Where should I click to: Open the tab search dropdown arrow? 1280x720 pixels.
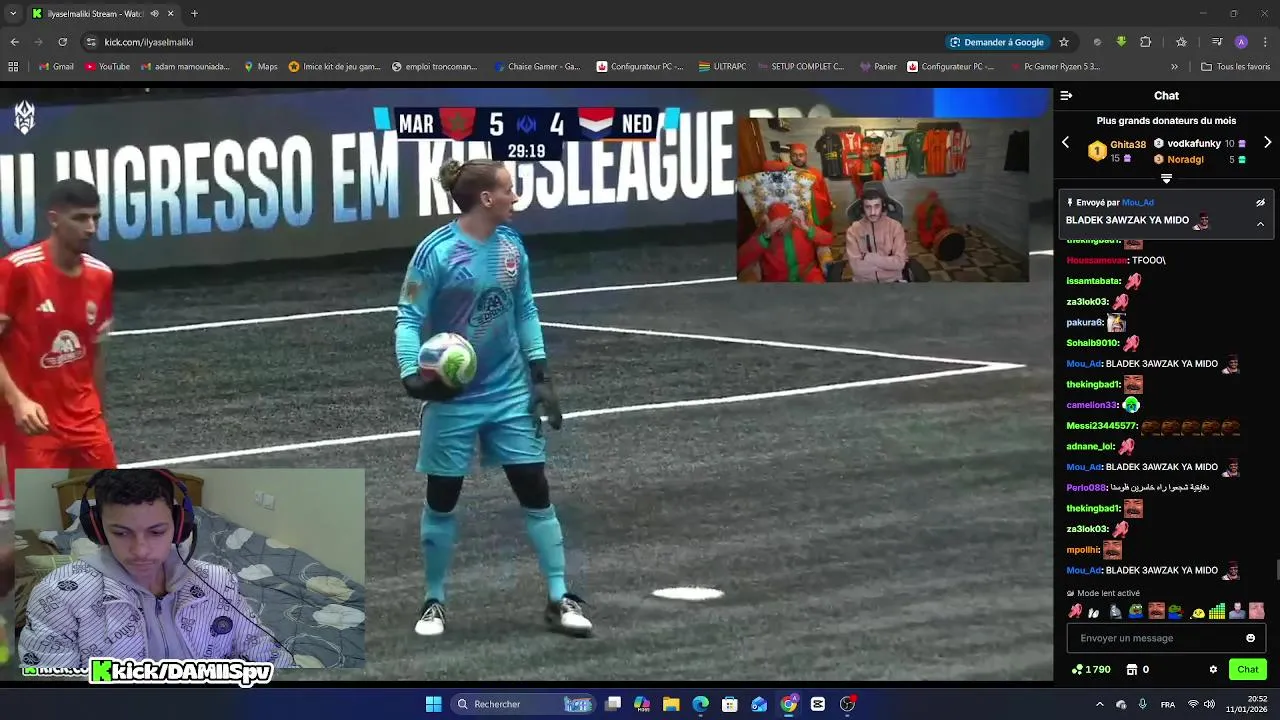coord(13,14)
